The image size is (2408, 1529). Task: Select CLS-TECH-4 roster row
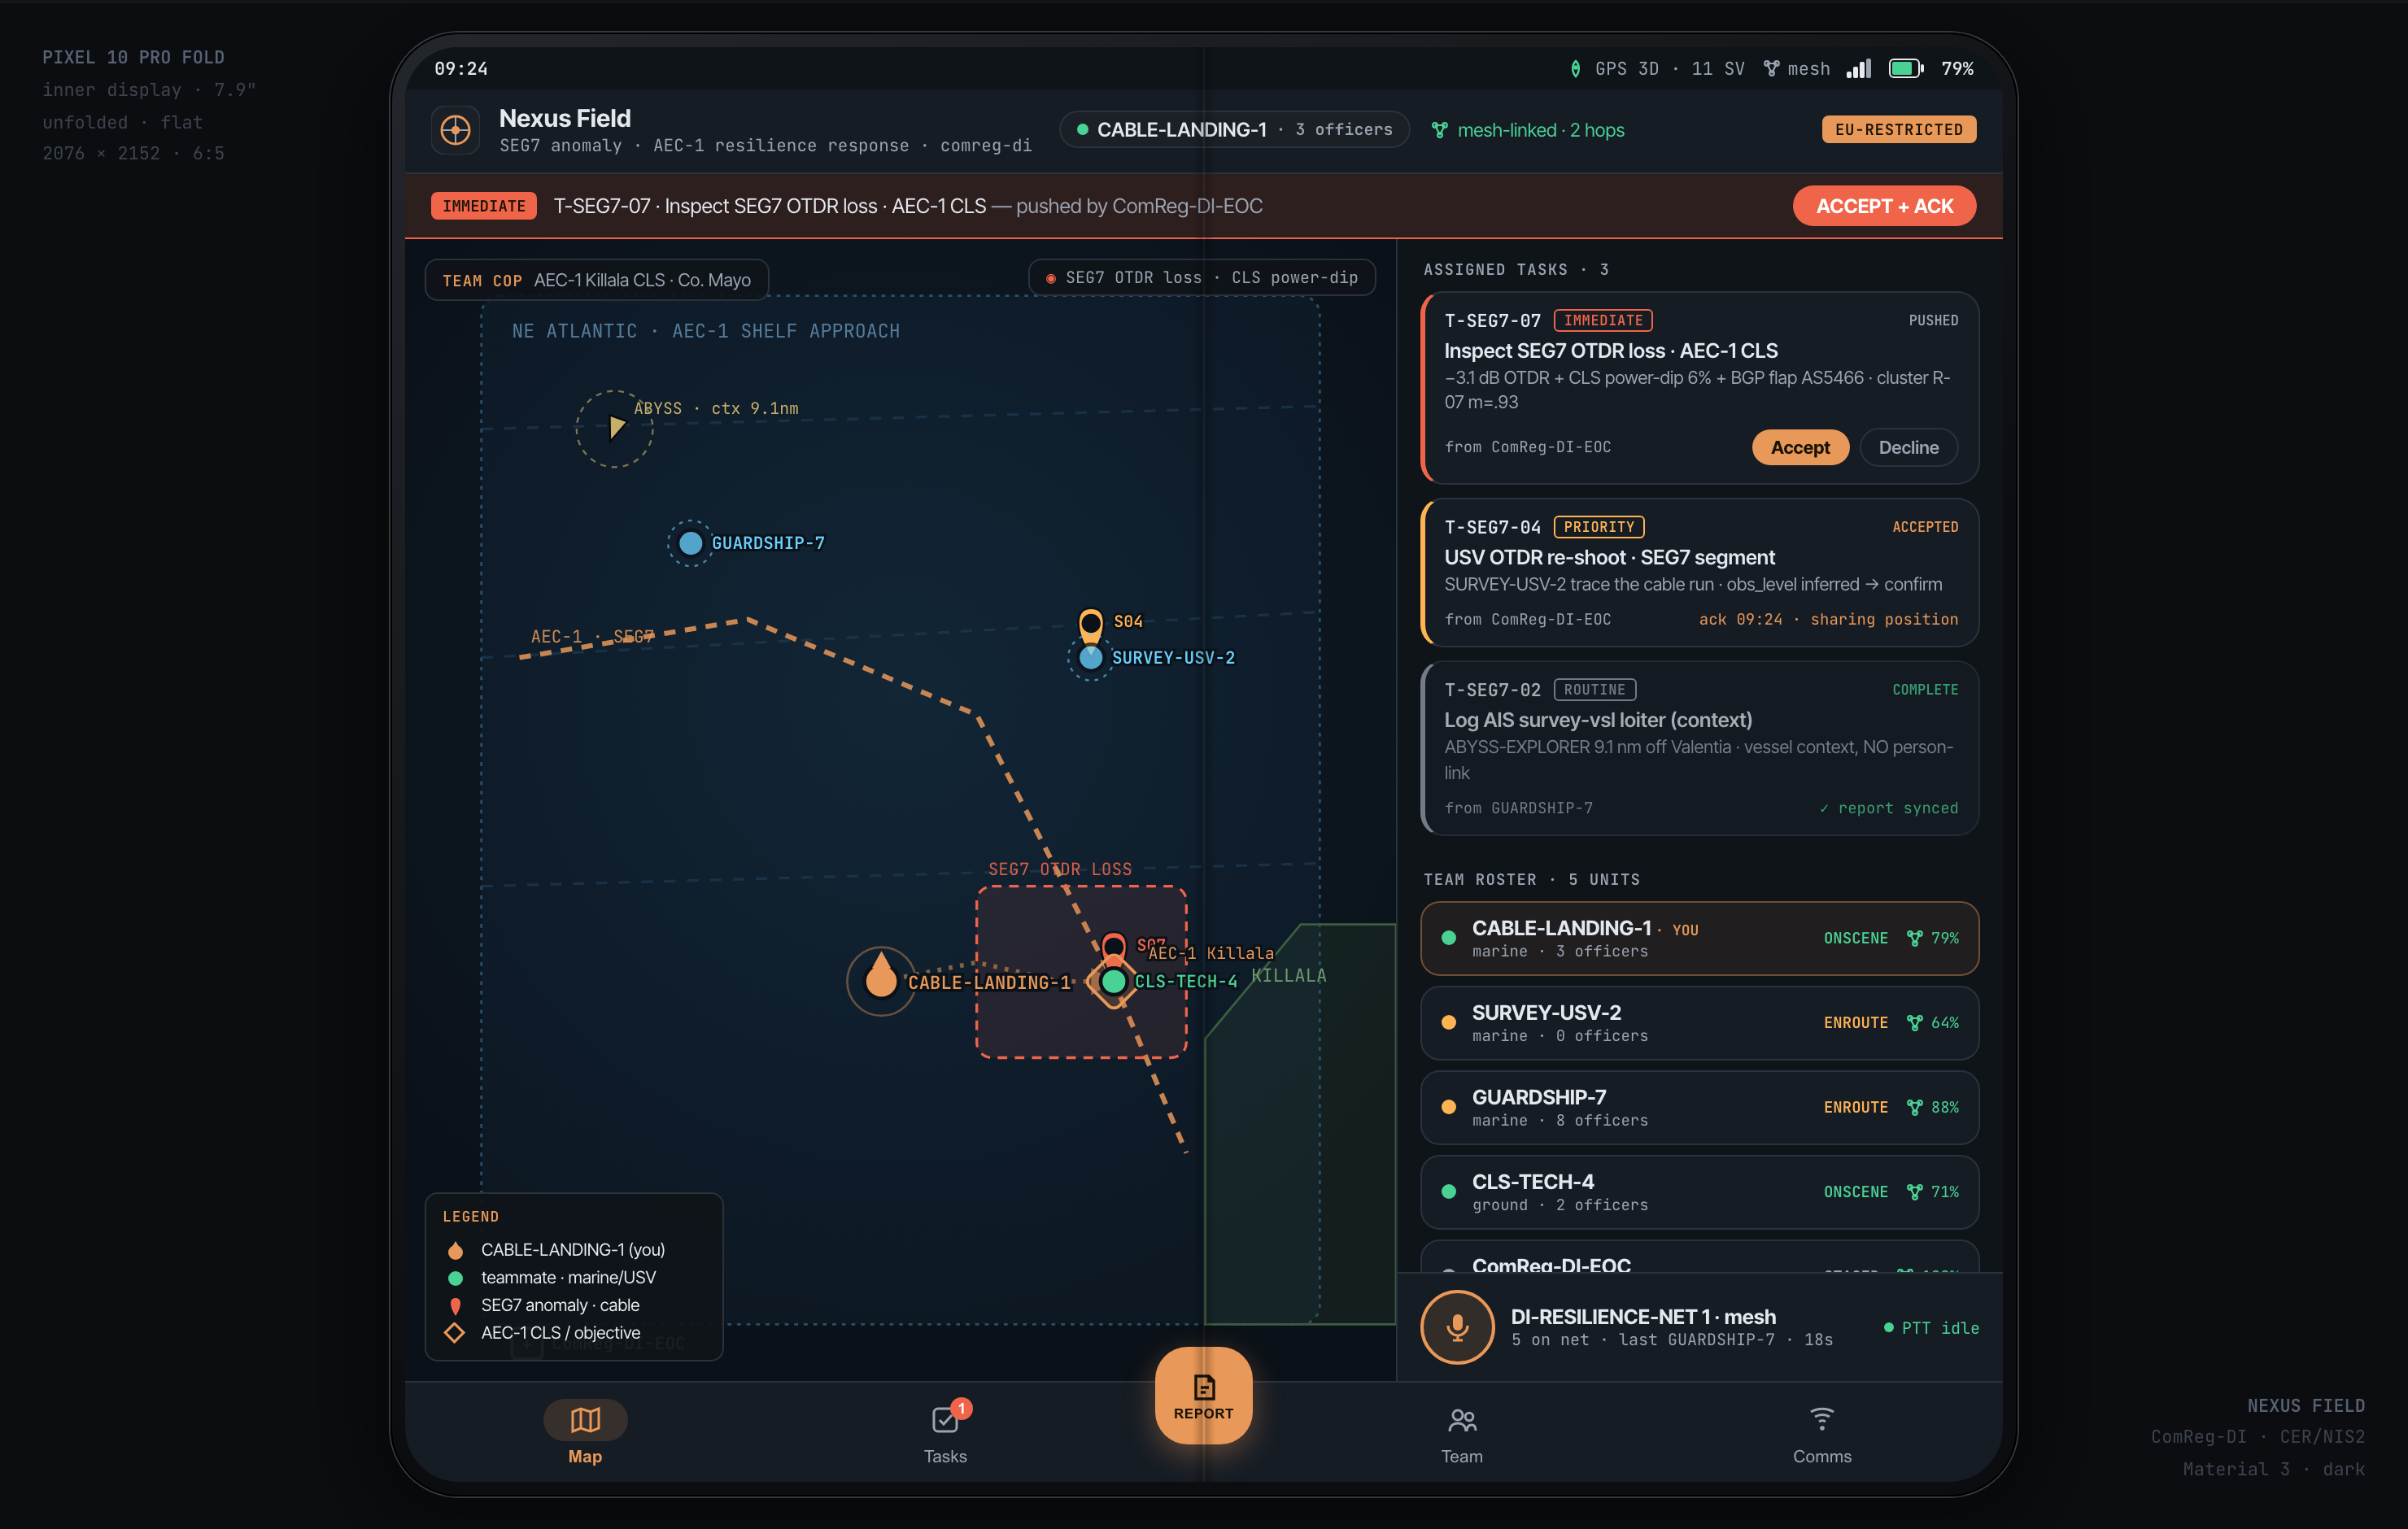point(1699,1192)
